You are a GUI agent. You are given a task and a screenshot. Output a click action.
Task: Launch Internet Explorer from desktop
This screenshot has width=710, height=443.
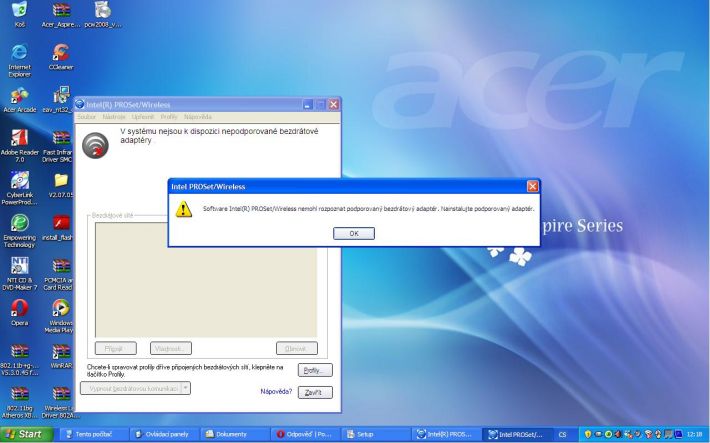pyautogui.click(x=19, y=60)
